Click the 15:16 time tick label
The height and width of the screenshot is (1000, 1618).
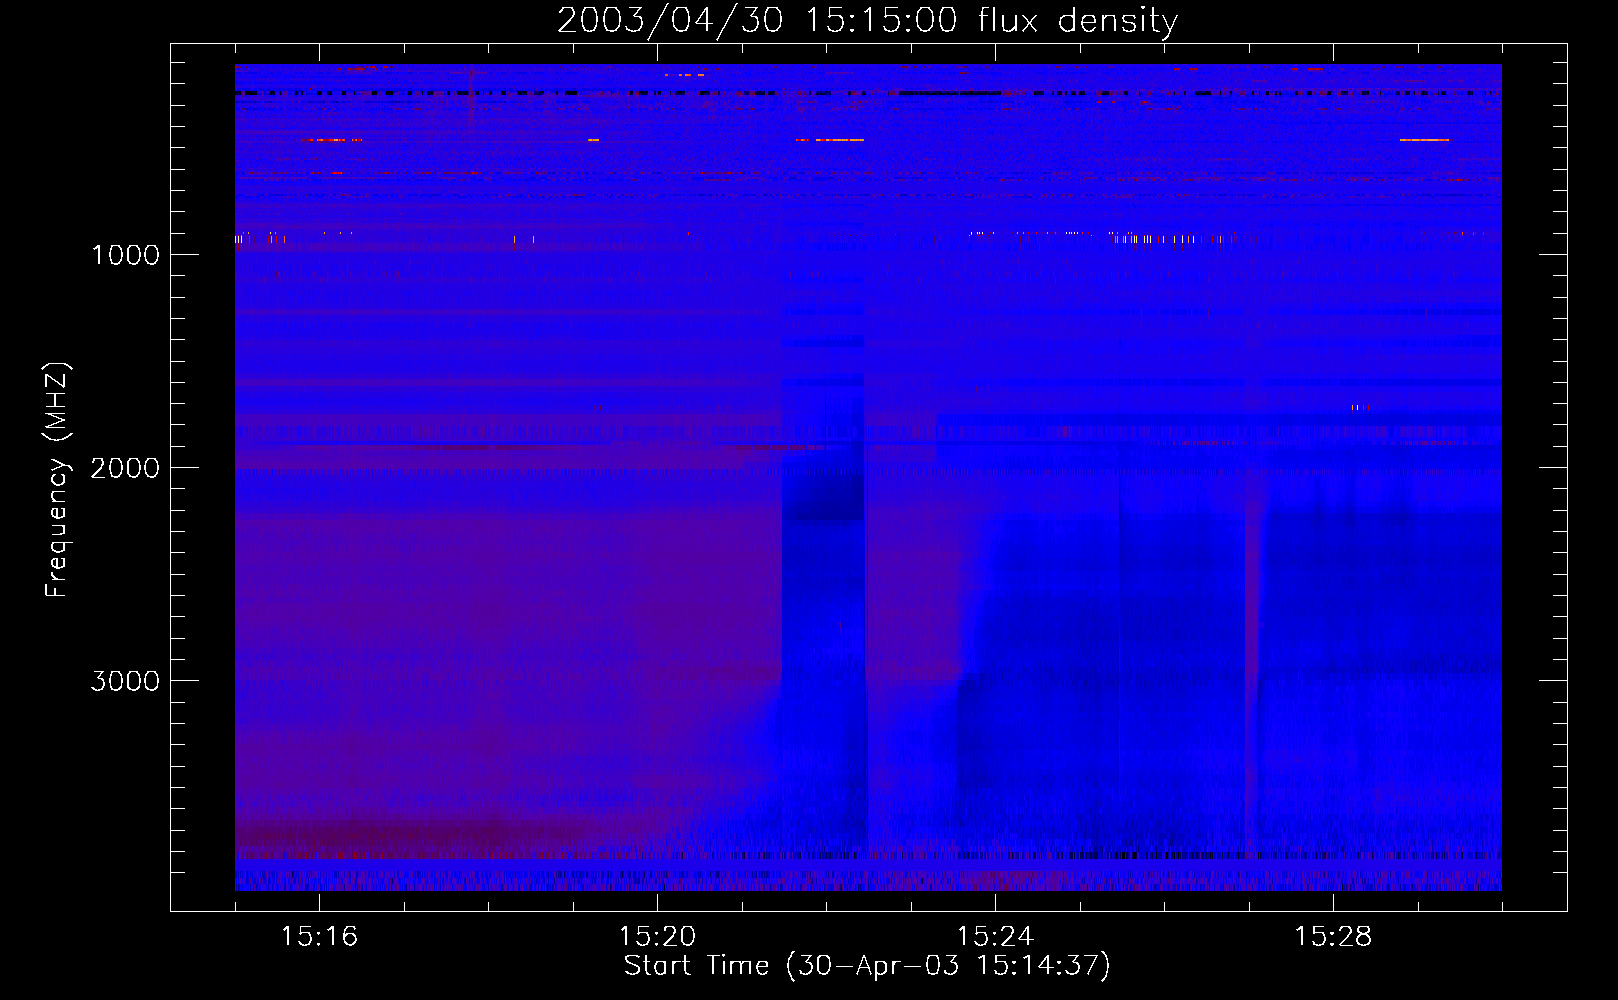point(319,937)
